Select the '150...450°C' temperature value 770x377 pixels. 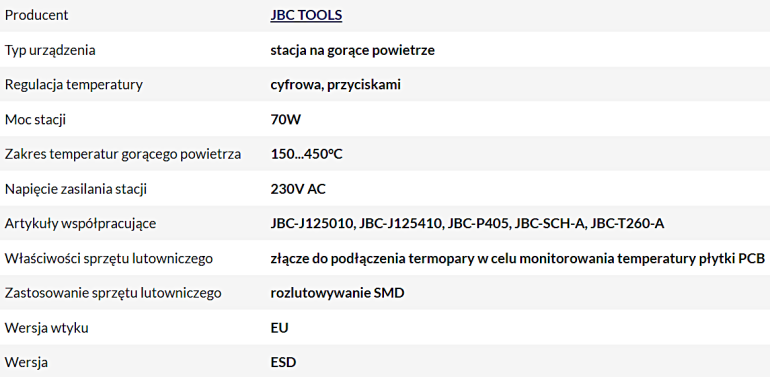(306, 155)
